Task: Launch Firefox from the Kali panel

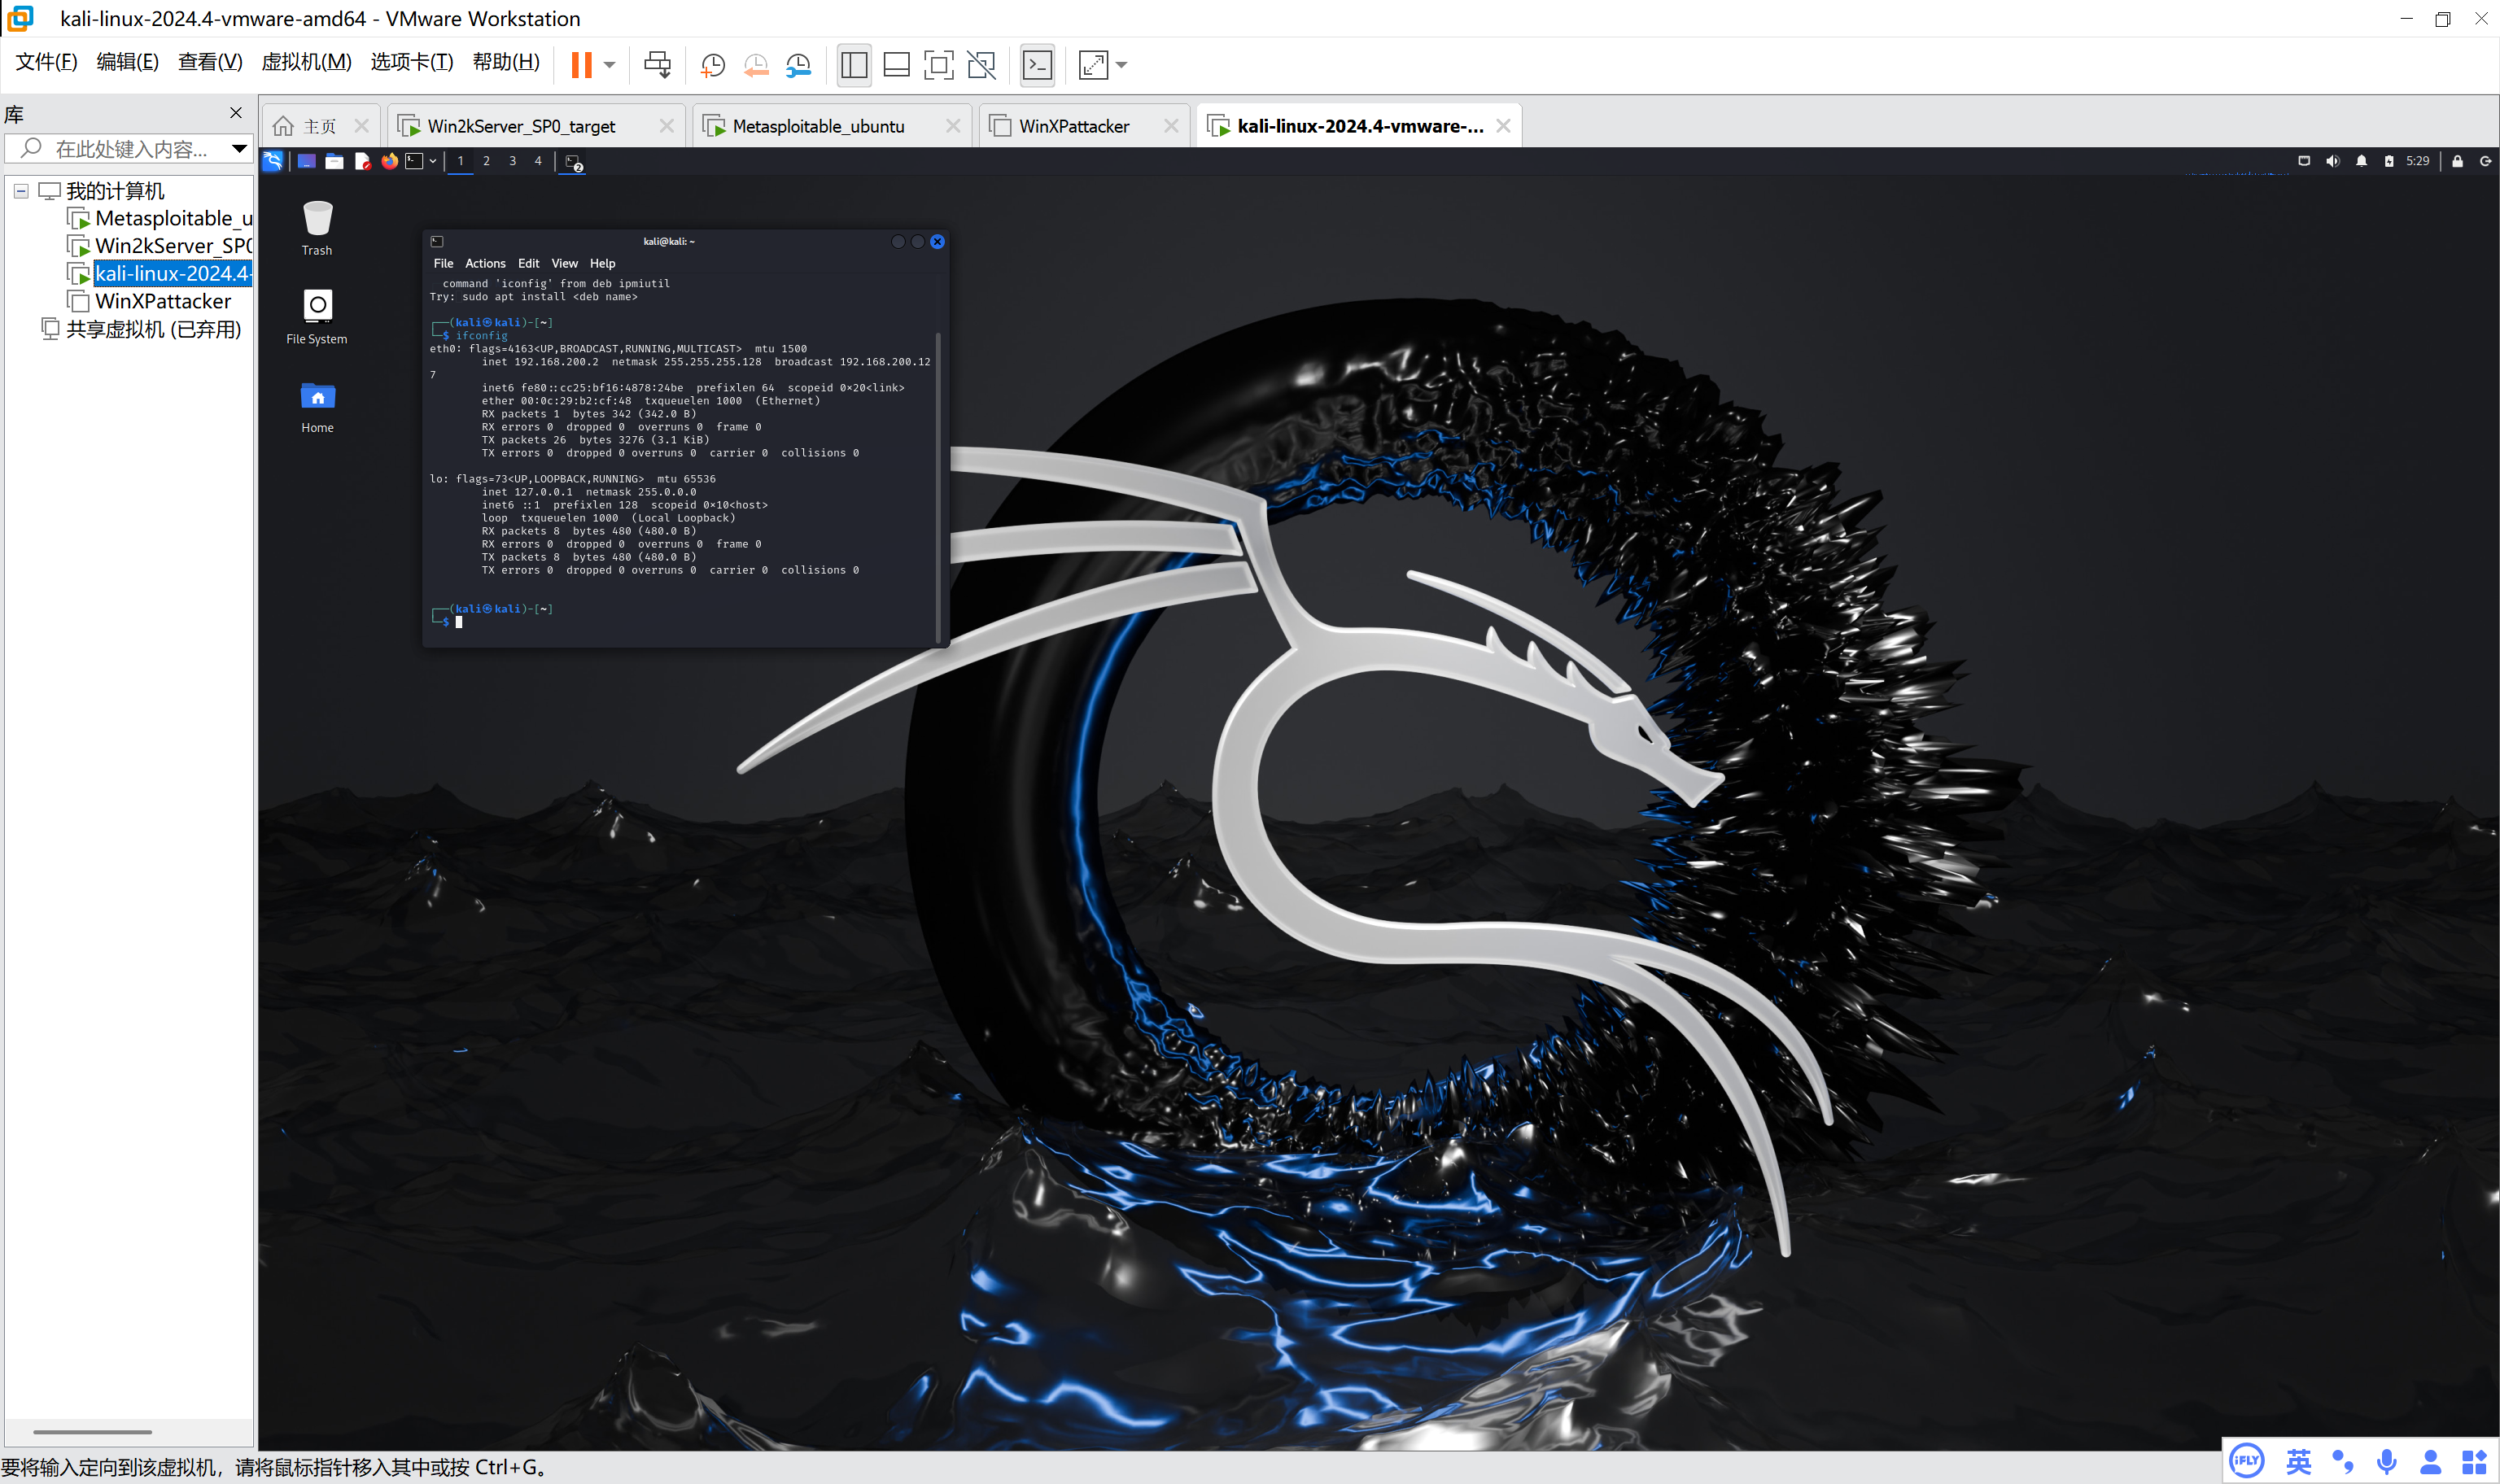Action: 389,161
